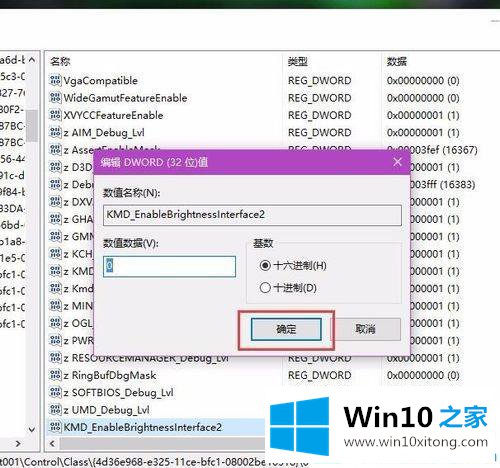Select the tree key beginning with 1e5-
This screenshot has height=468, width=500.
pyautogui.click(x=12, y=258)
